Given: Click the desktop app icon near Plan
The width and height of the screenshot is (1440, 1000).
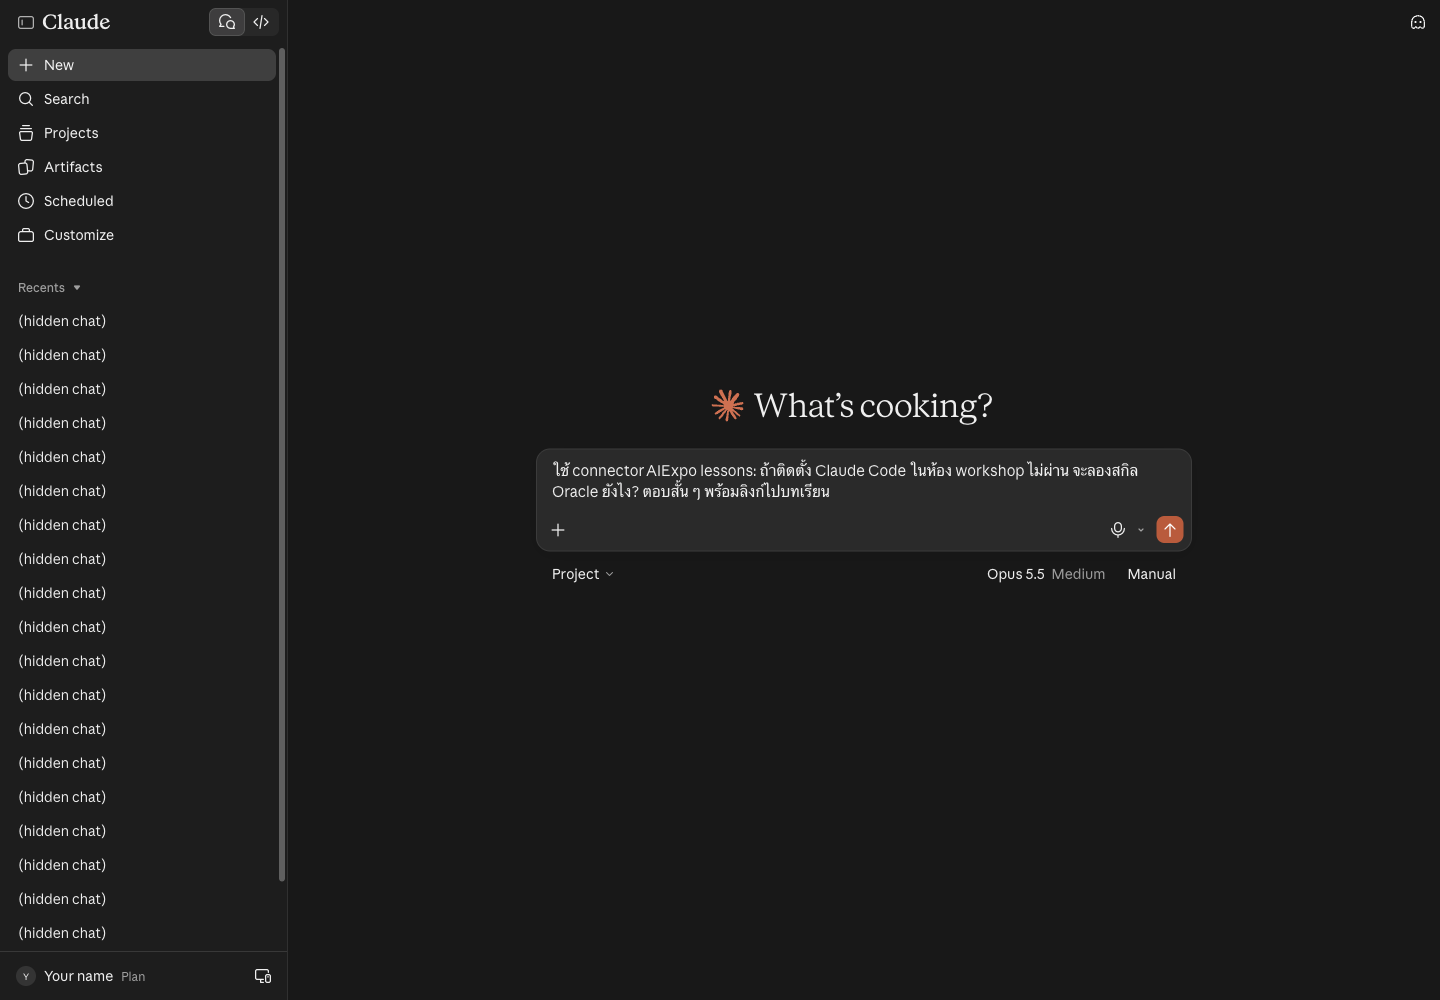Looking at the screenshot, I should pos(263,976).
